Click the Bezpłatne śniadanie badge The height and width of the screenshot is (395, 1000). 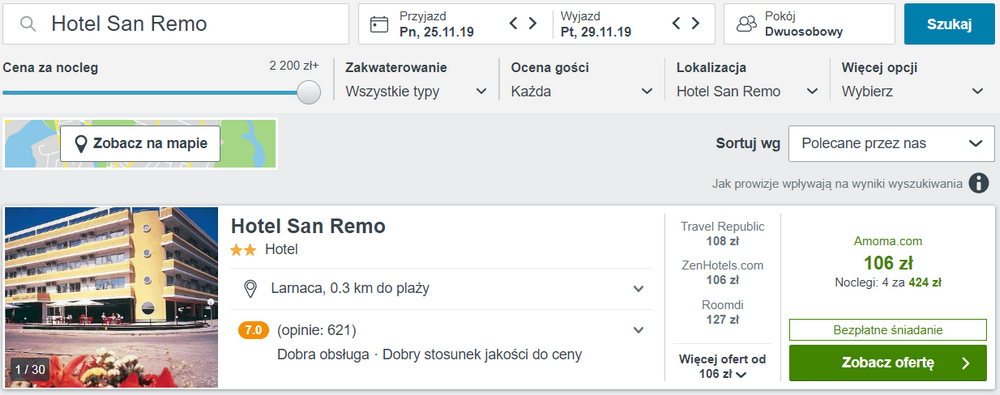(888, 330)
